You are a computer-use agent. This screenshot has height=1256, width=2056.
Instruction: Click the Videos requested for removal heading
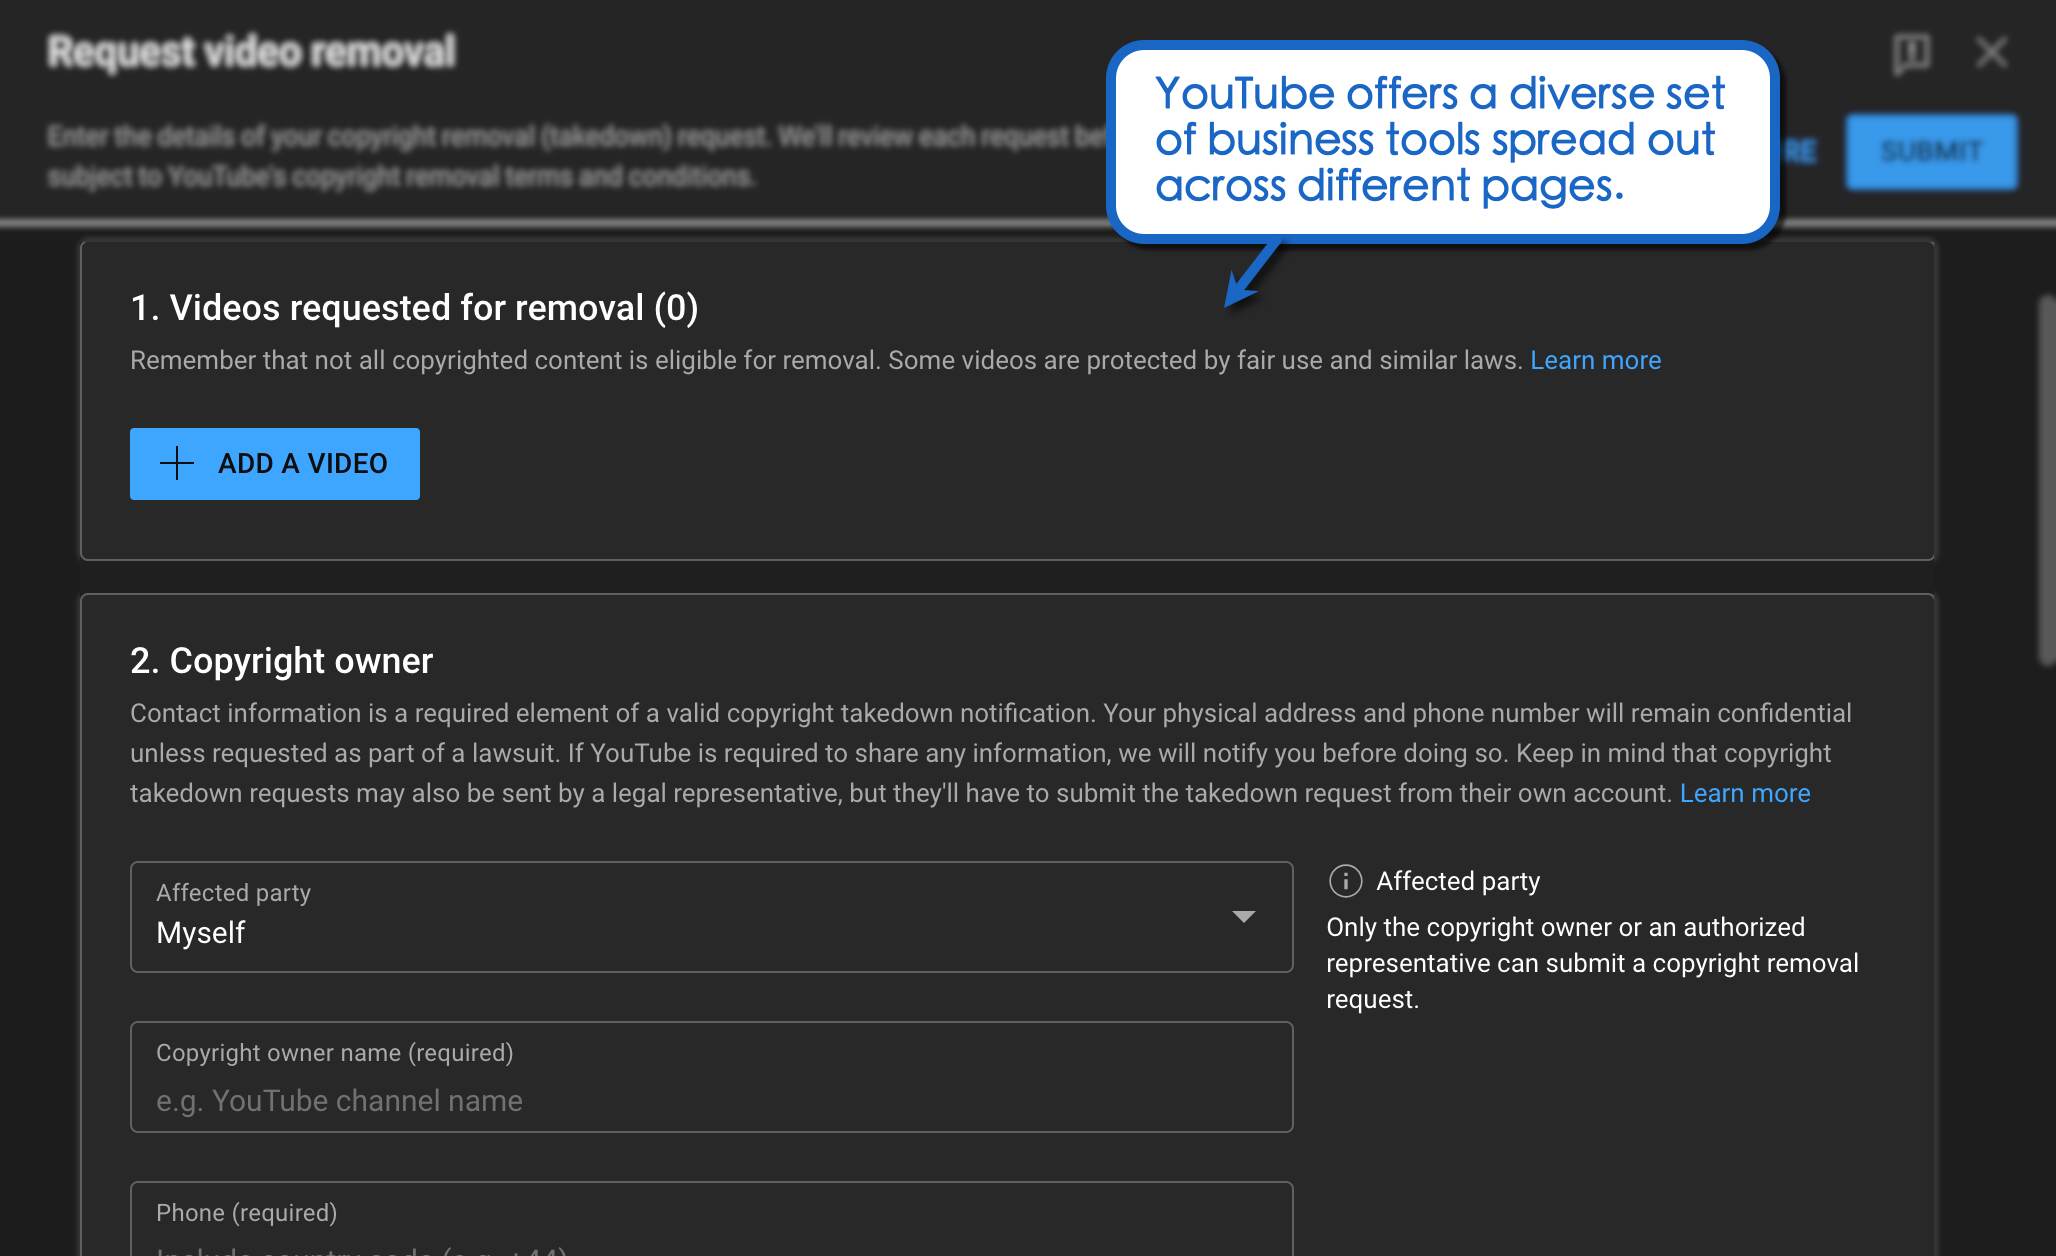click(414, 308)
